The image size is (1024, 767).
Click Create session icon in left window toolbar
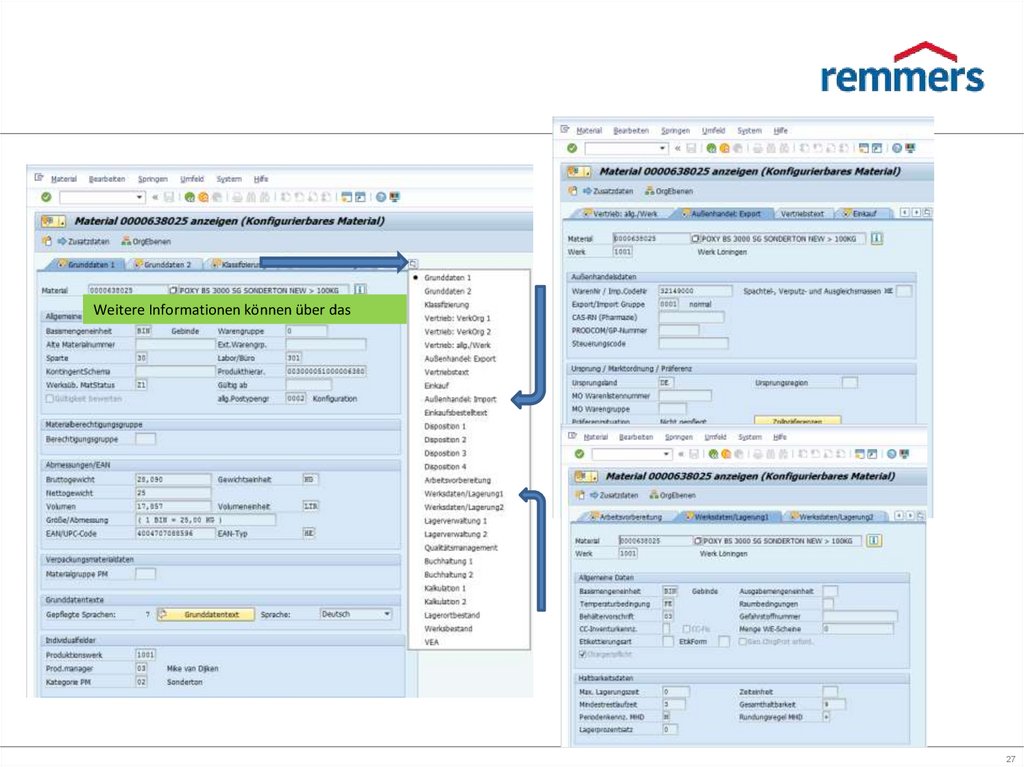(346, 197)
